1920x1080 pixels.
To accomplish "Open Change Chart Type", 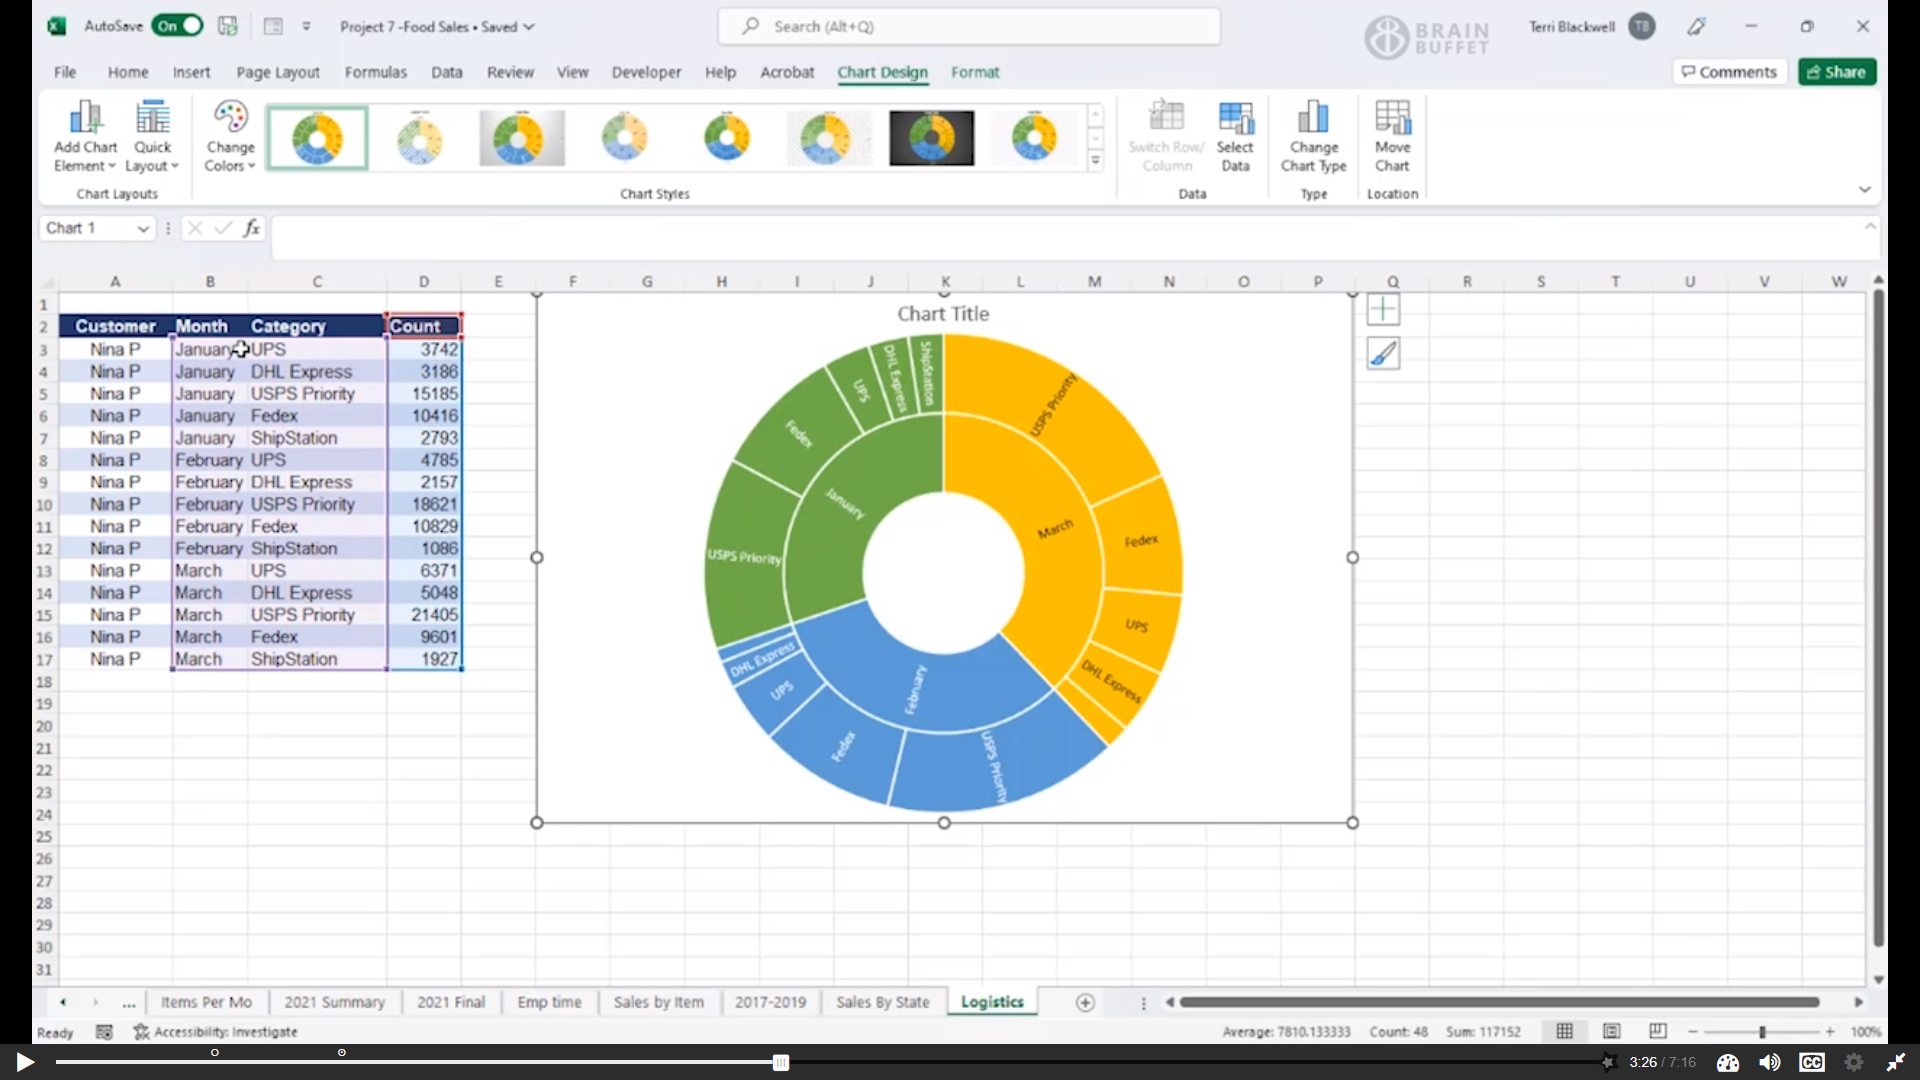I will 1313,135.
